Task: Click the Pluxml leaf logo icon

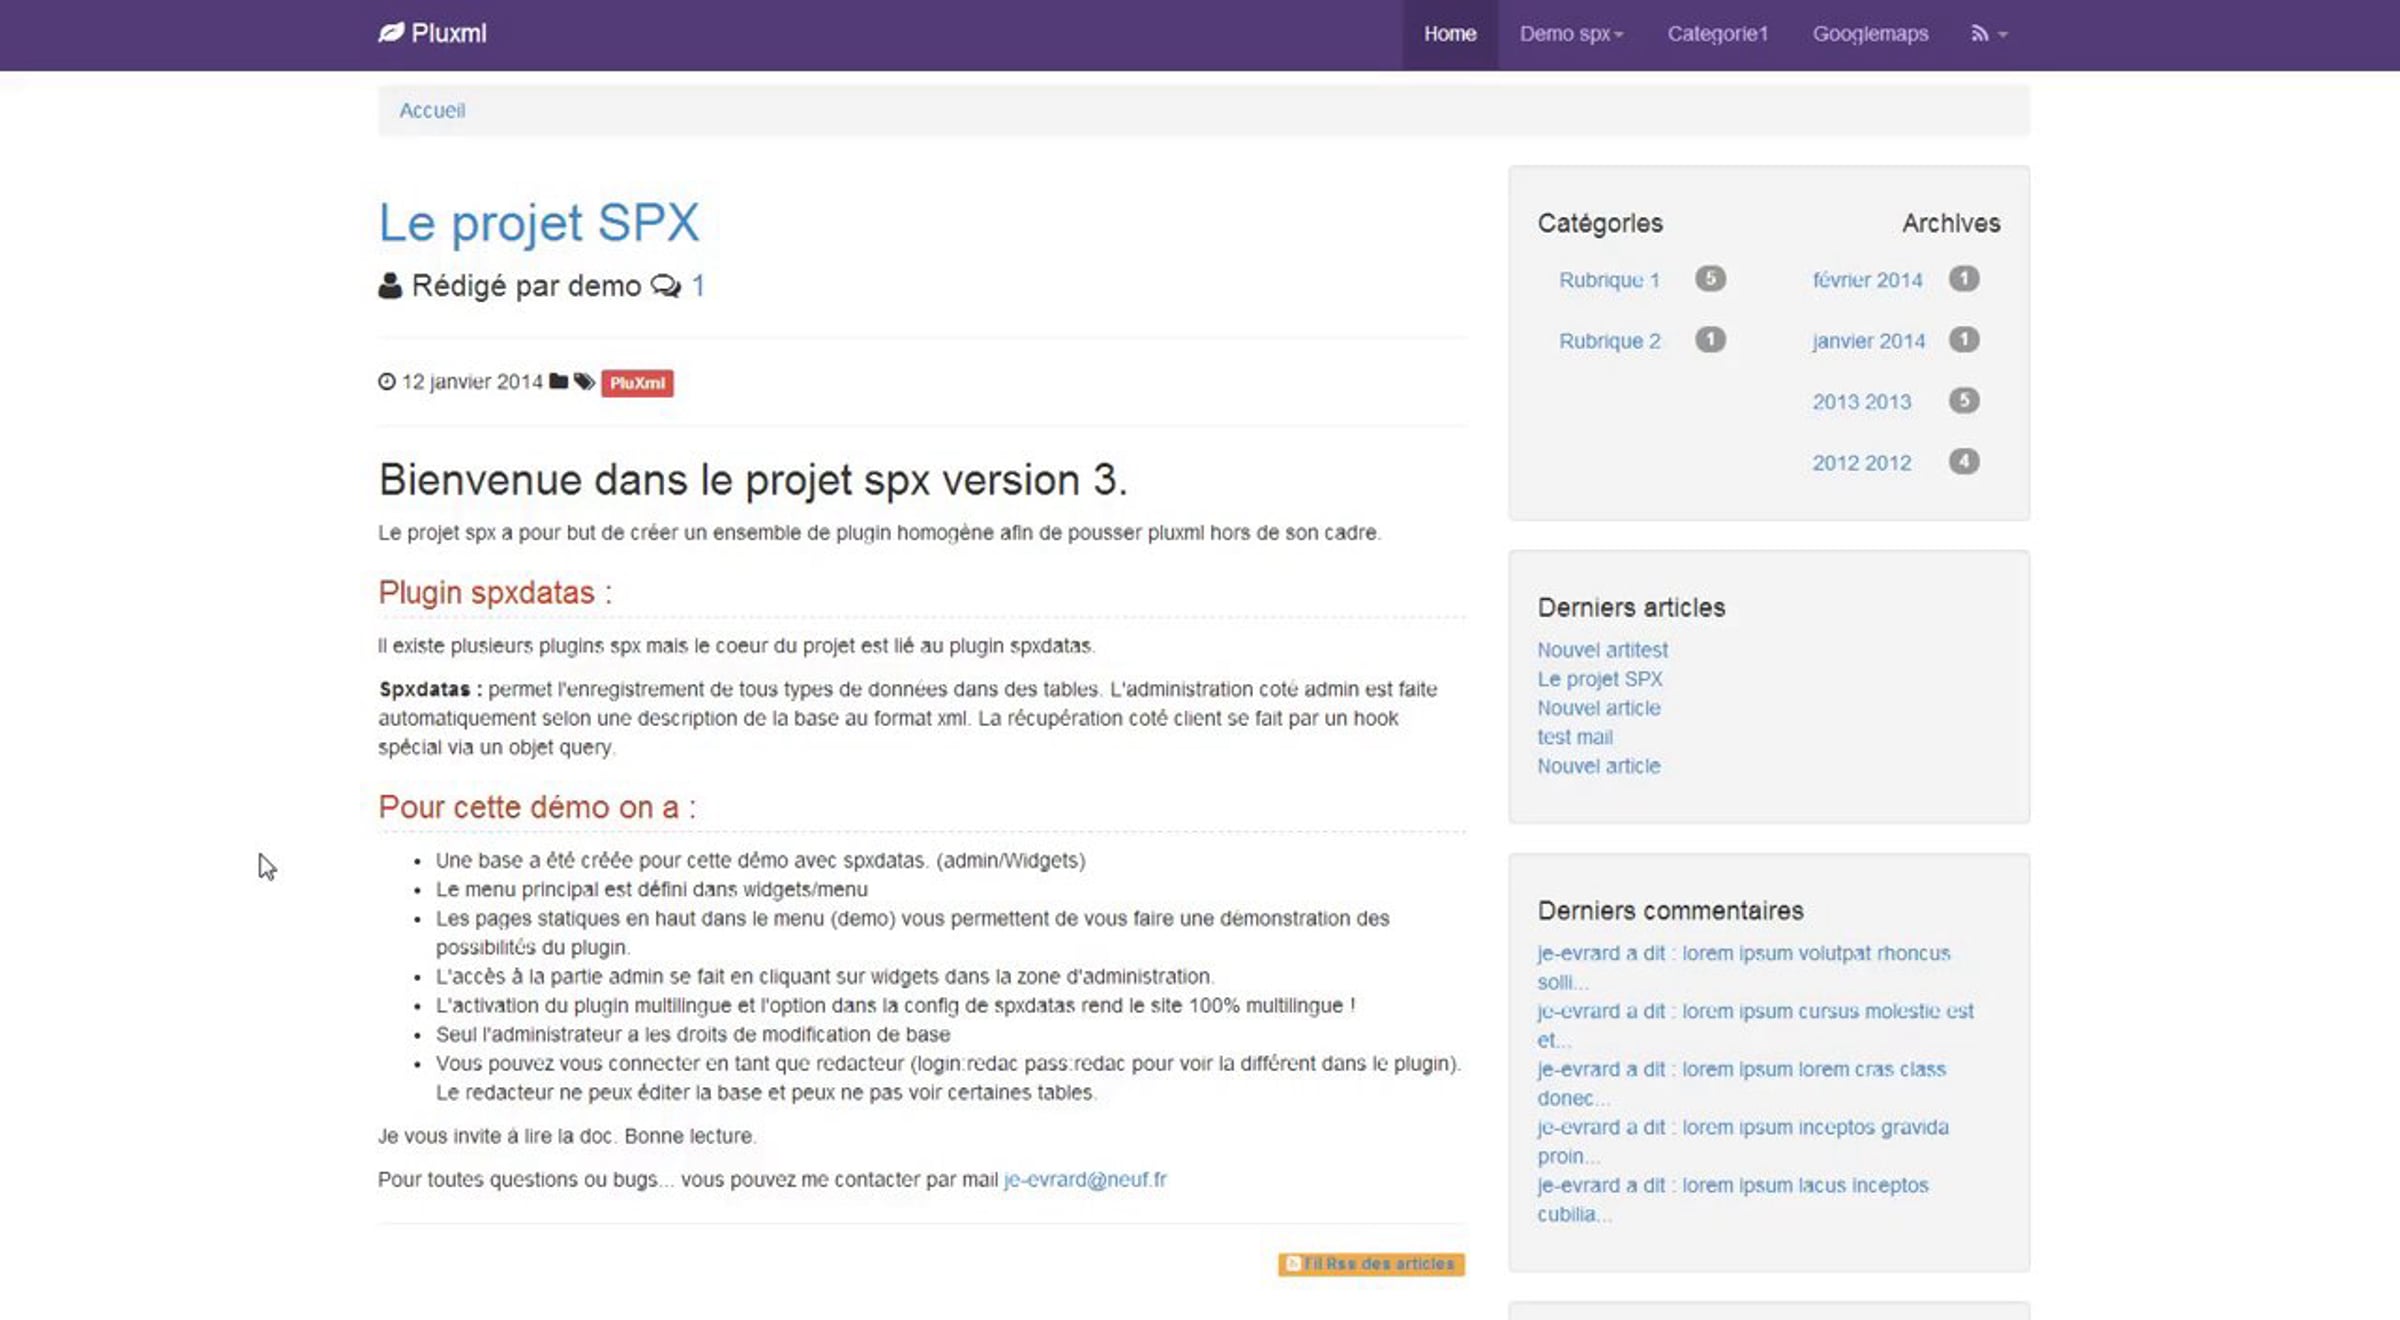Action: [391, 33]
